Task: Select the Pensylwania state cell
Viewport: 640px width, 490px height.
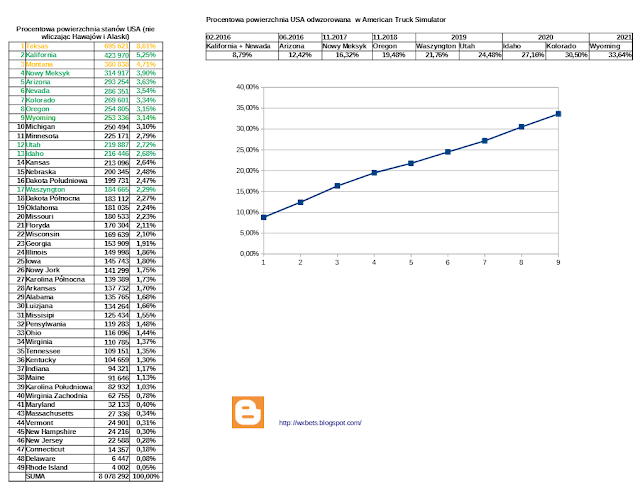Action: coord(60,324)
